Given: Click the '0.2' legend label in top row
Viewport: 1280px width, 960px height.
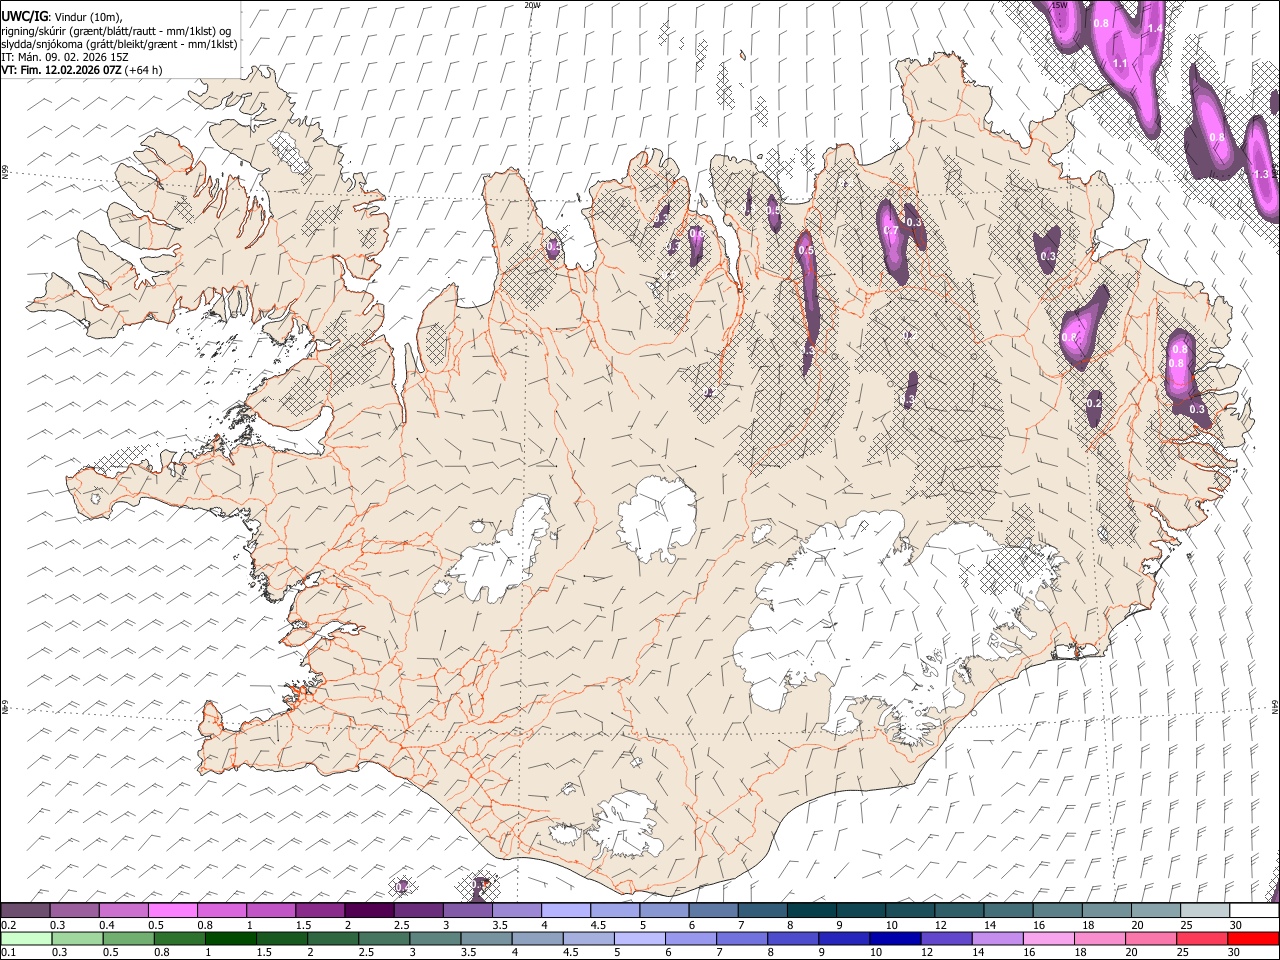Looking at the screenshot, I should 8,925.
